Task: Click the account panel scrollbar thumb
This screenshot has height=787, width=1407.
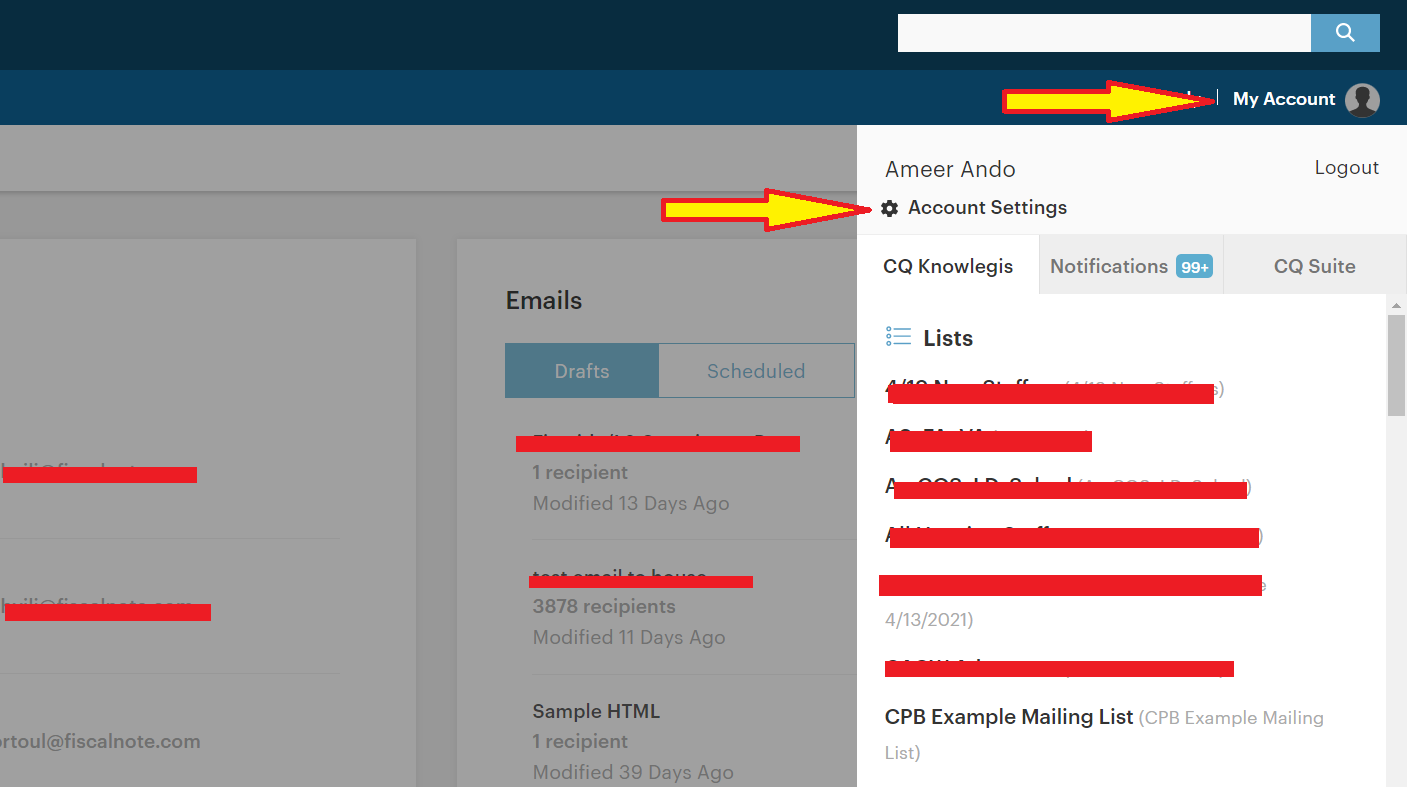Action: tap(1396, 364)
